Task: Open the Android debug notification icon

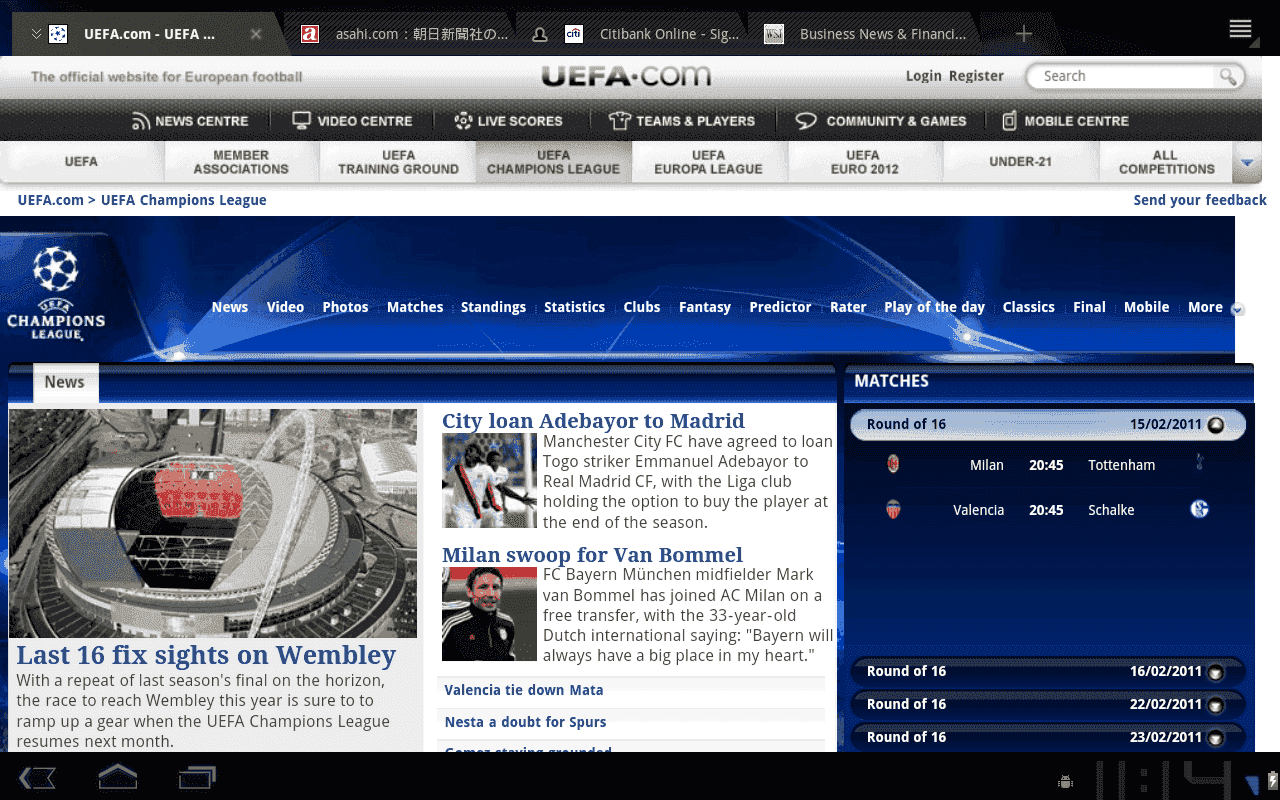Action: tap(1065, 781)
